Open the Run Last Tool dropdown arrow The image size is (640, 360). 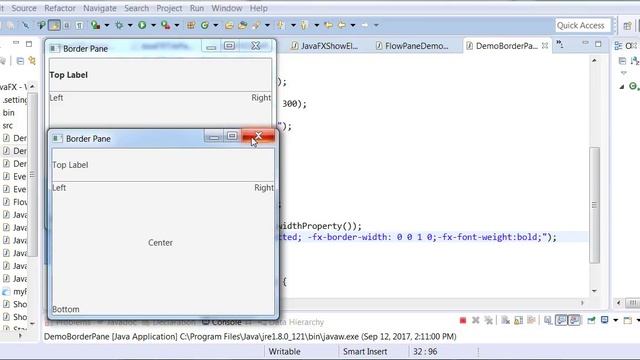177,25
